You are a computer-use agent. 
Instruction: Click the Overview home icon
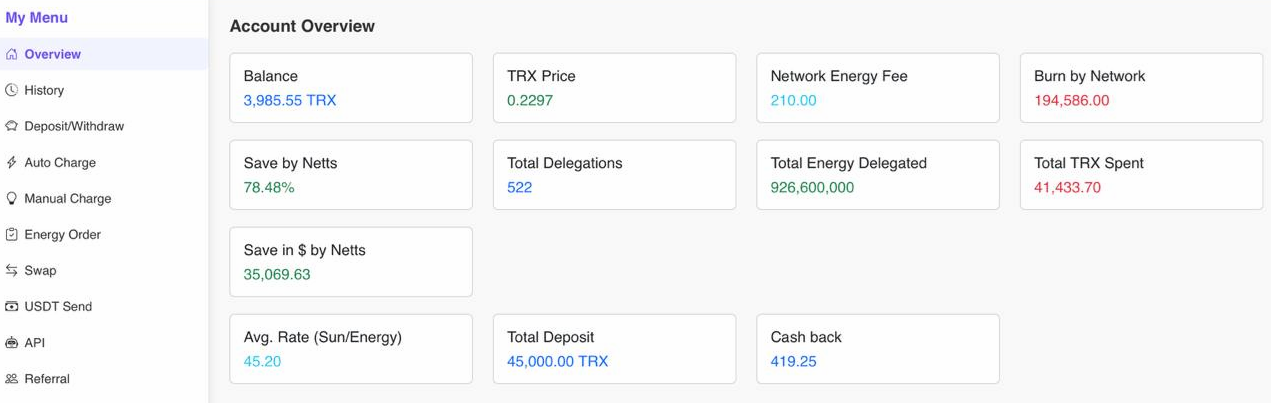tap(12, 54)
